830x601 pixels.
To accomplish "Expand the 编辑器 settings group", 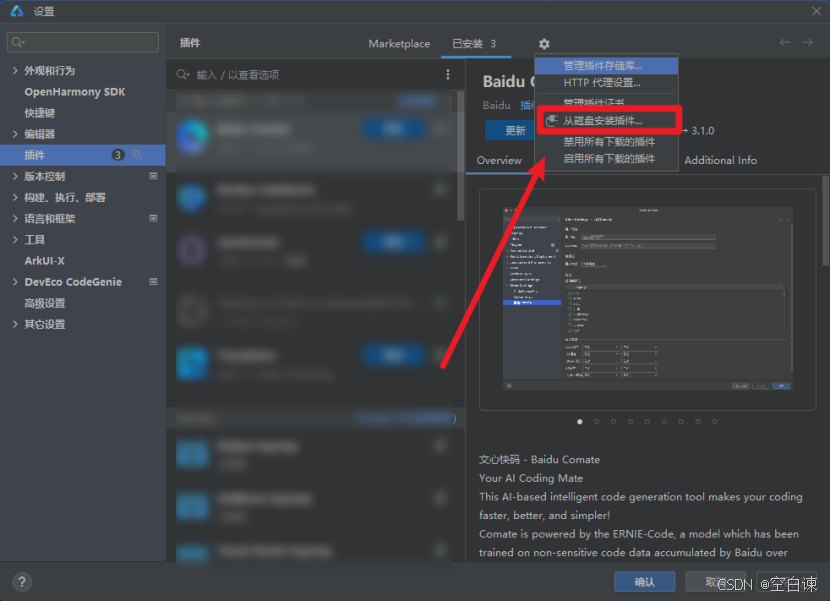I will point(15,134).
